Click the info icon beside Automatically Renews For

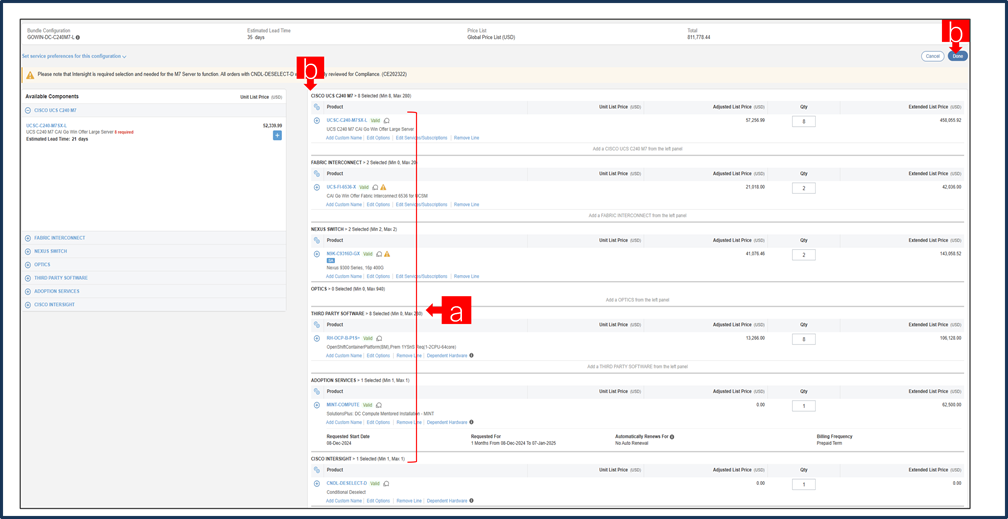pyautogui.click(x=672, y=437)
